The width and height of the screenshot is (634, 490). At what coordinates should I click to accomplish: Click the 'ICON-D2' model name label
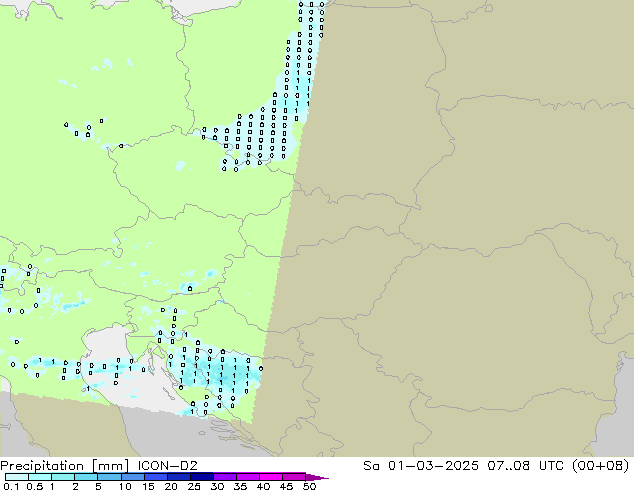click(167, 466)
